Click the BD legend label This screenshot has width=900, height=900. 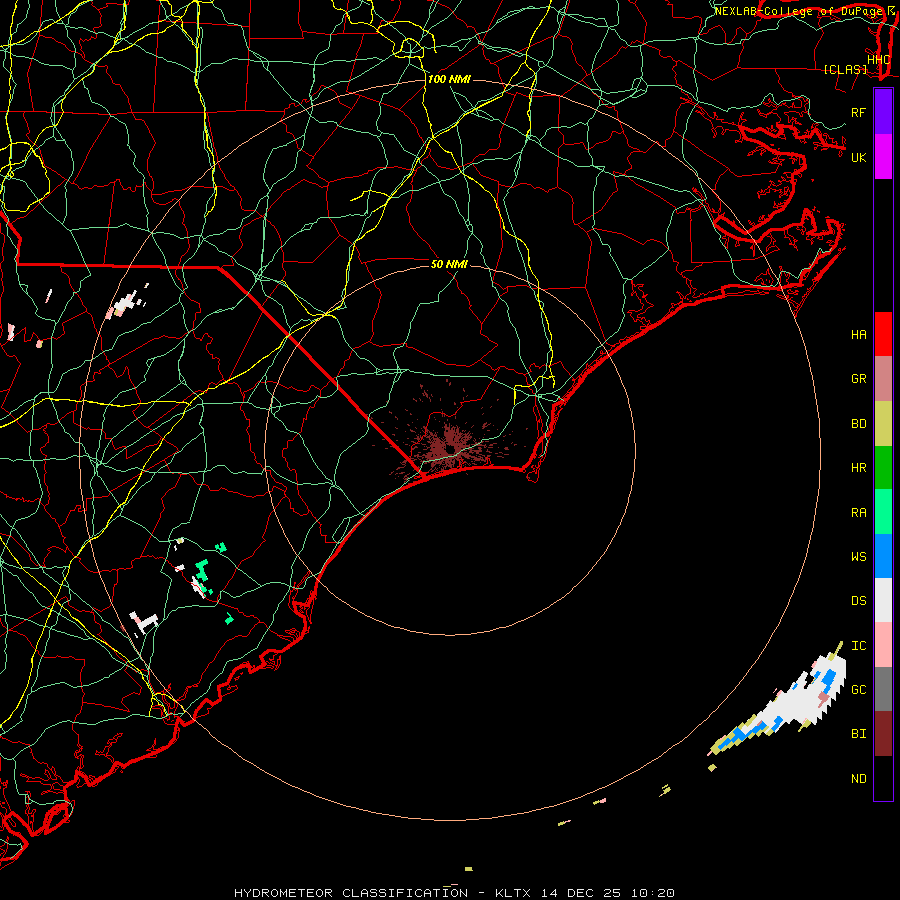[x=858, y=424]
